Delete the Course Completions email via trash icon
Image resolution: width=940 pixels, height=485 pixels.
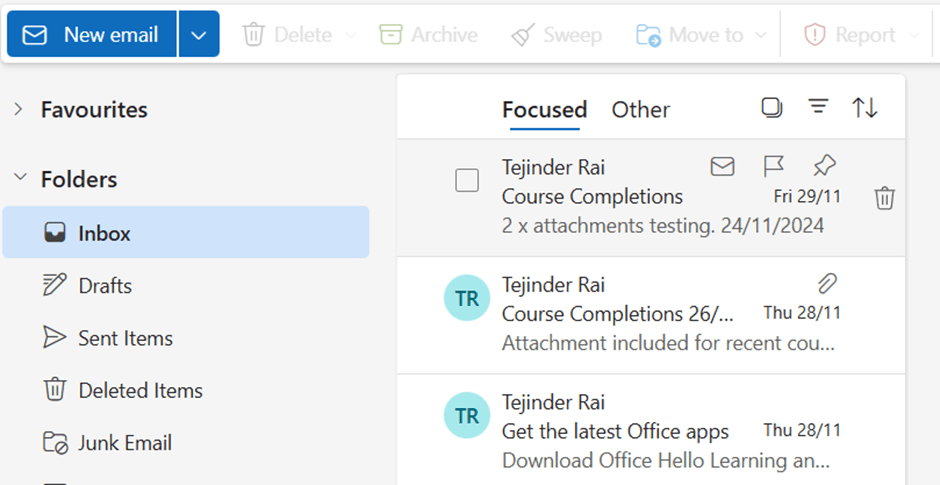[884, 198]
